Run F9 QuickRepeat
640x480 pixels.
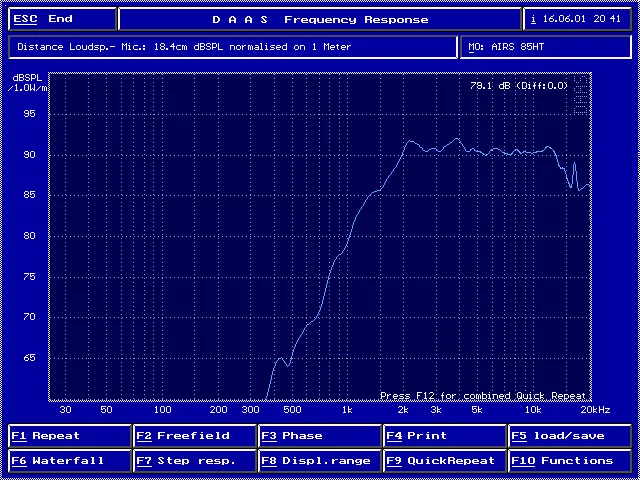pyautogui.click(x=445, y=461)
